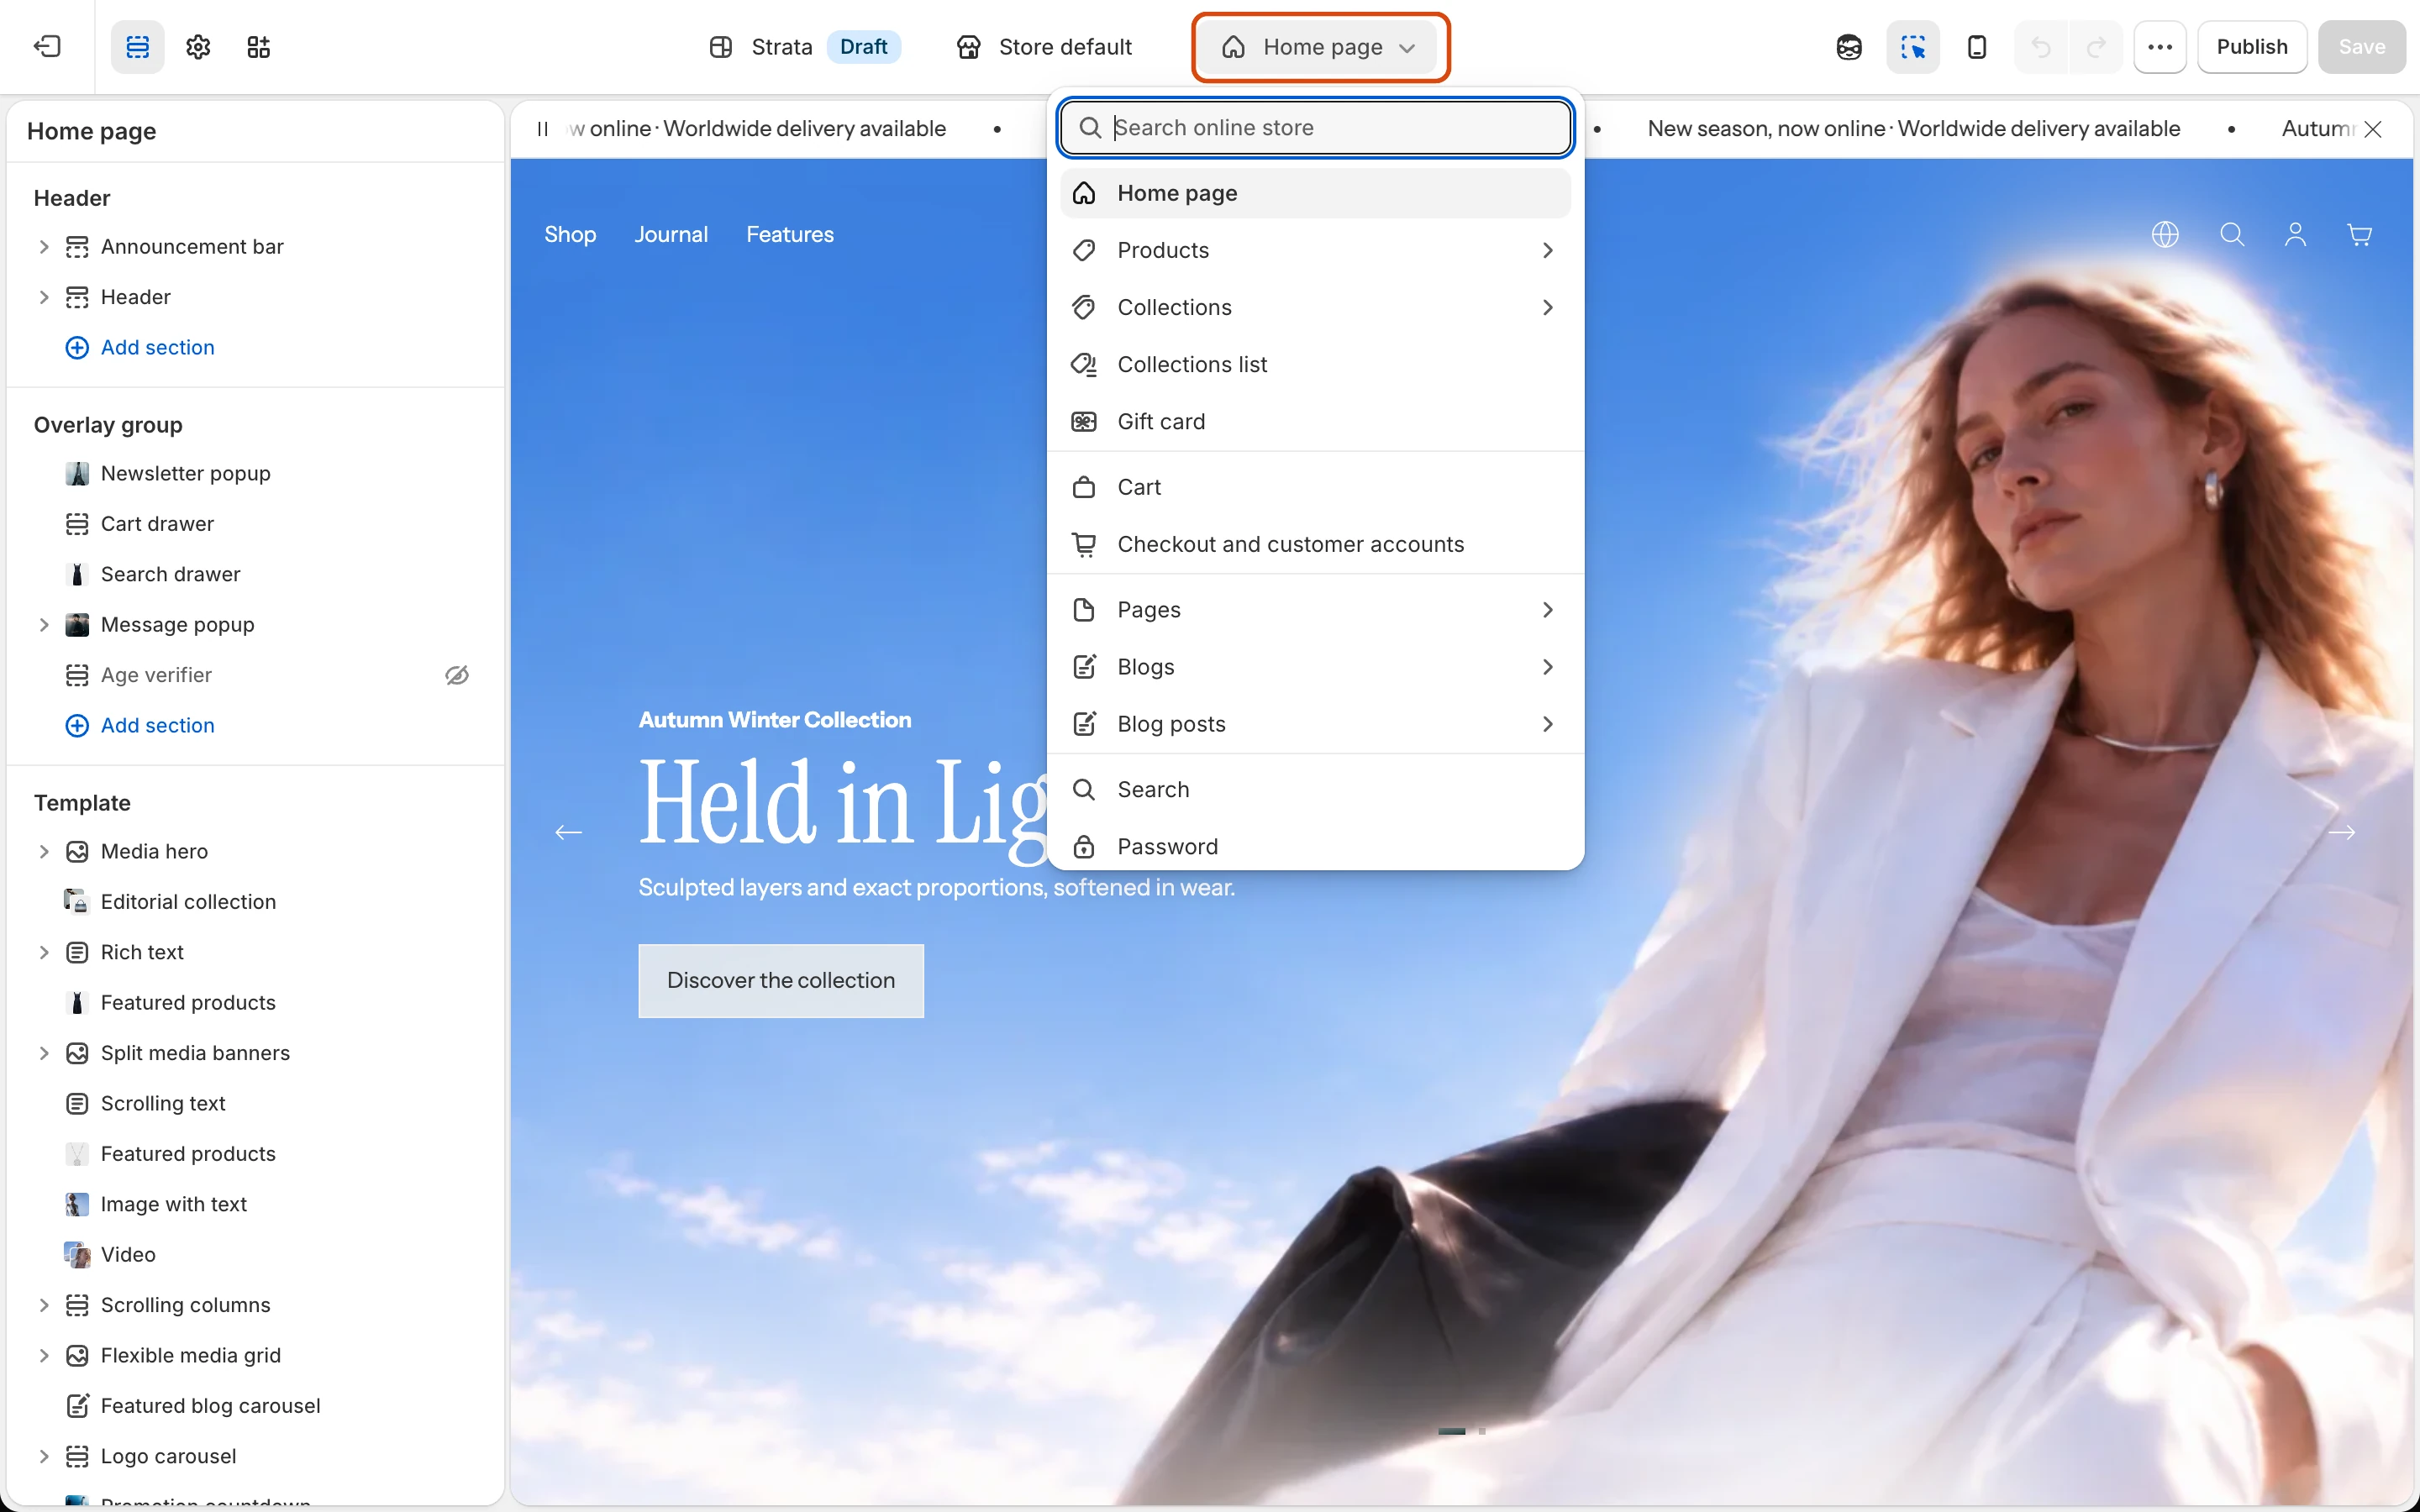The width and height of the screenshot is (2420, 1512).
Task: Pause the announcement bar marquee
Action: pos(543,129)
